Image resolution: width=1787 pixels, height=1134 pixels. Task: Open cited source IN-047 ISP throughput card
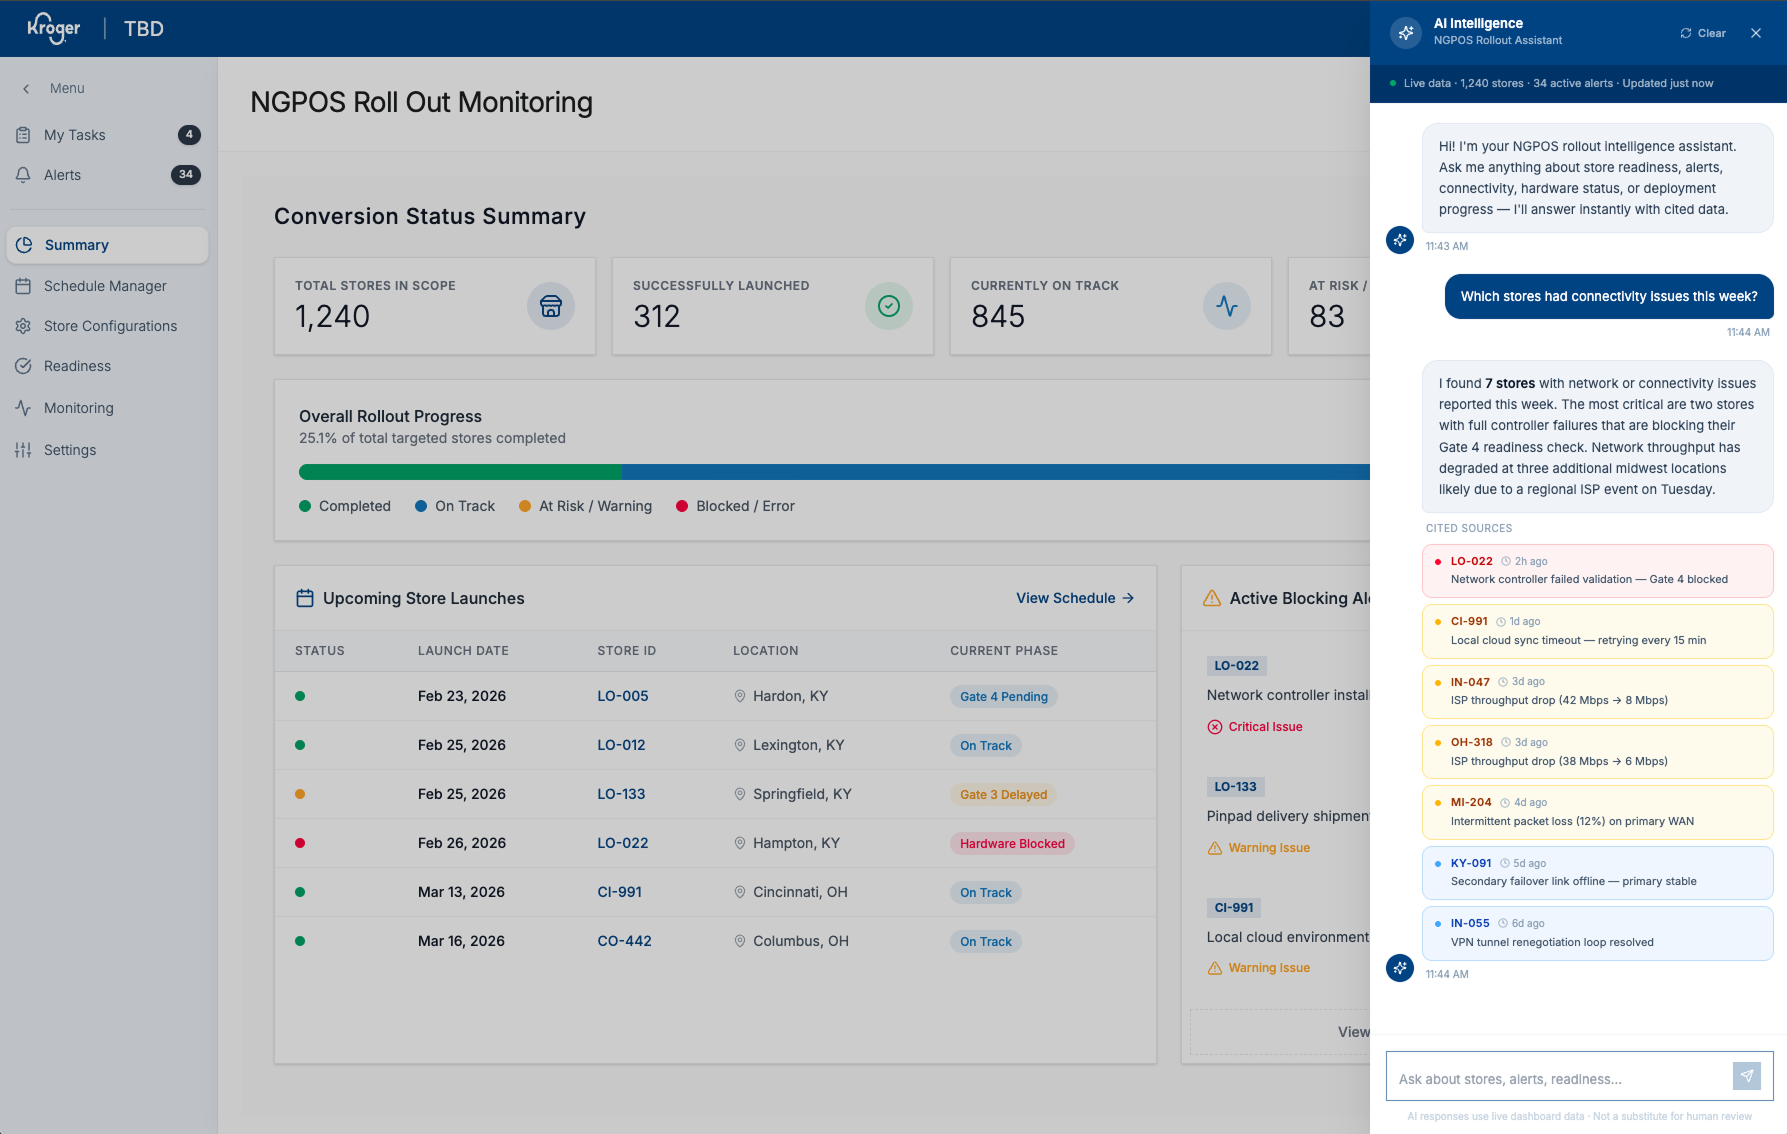1597,692
